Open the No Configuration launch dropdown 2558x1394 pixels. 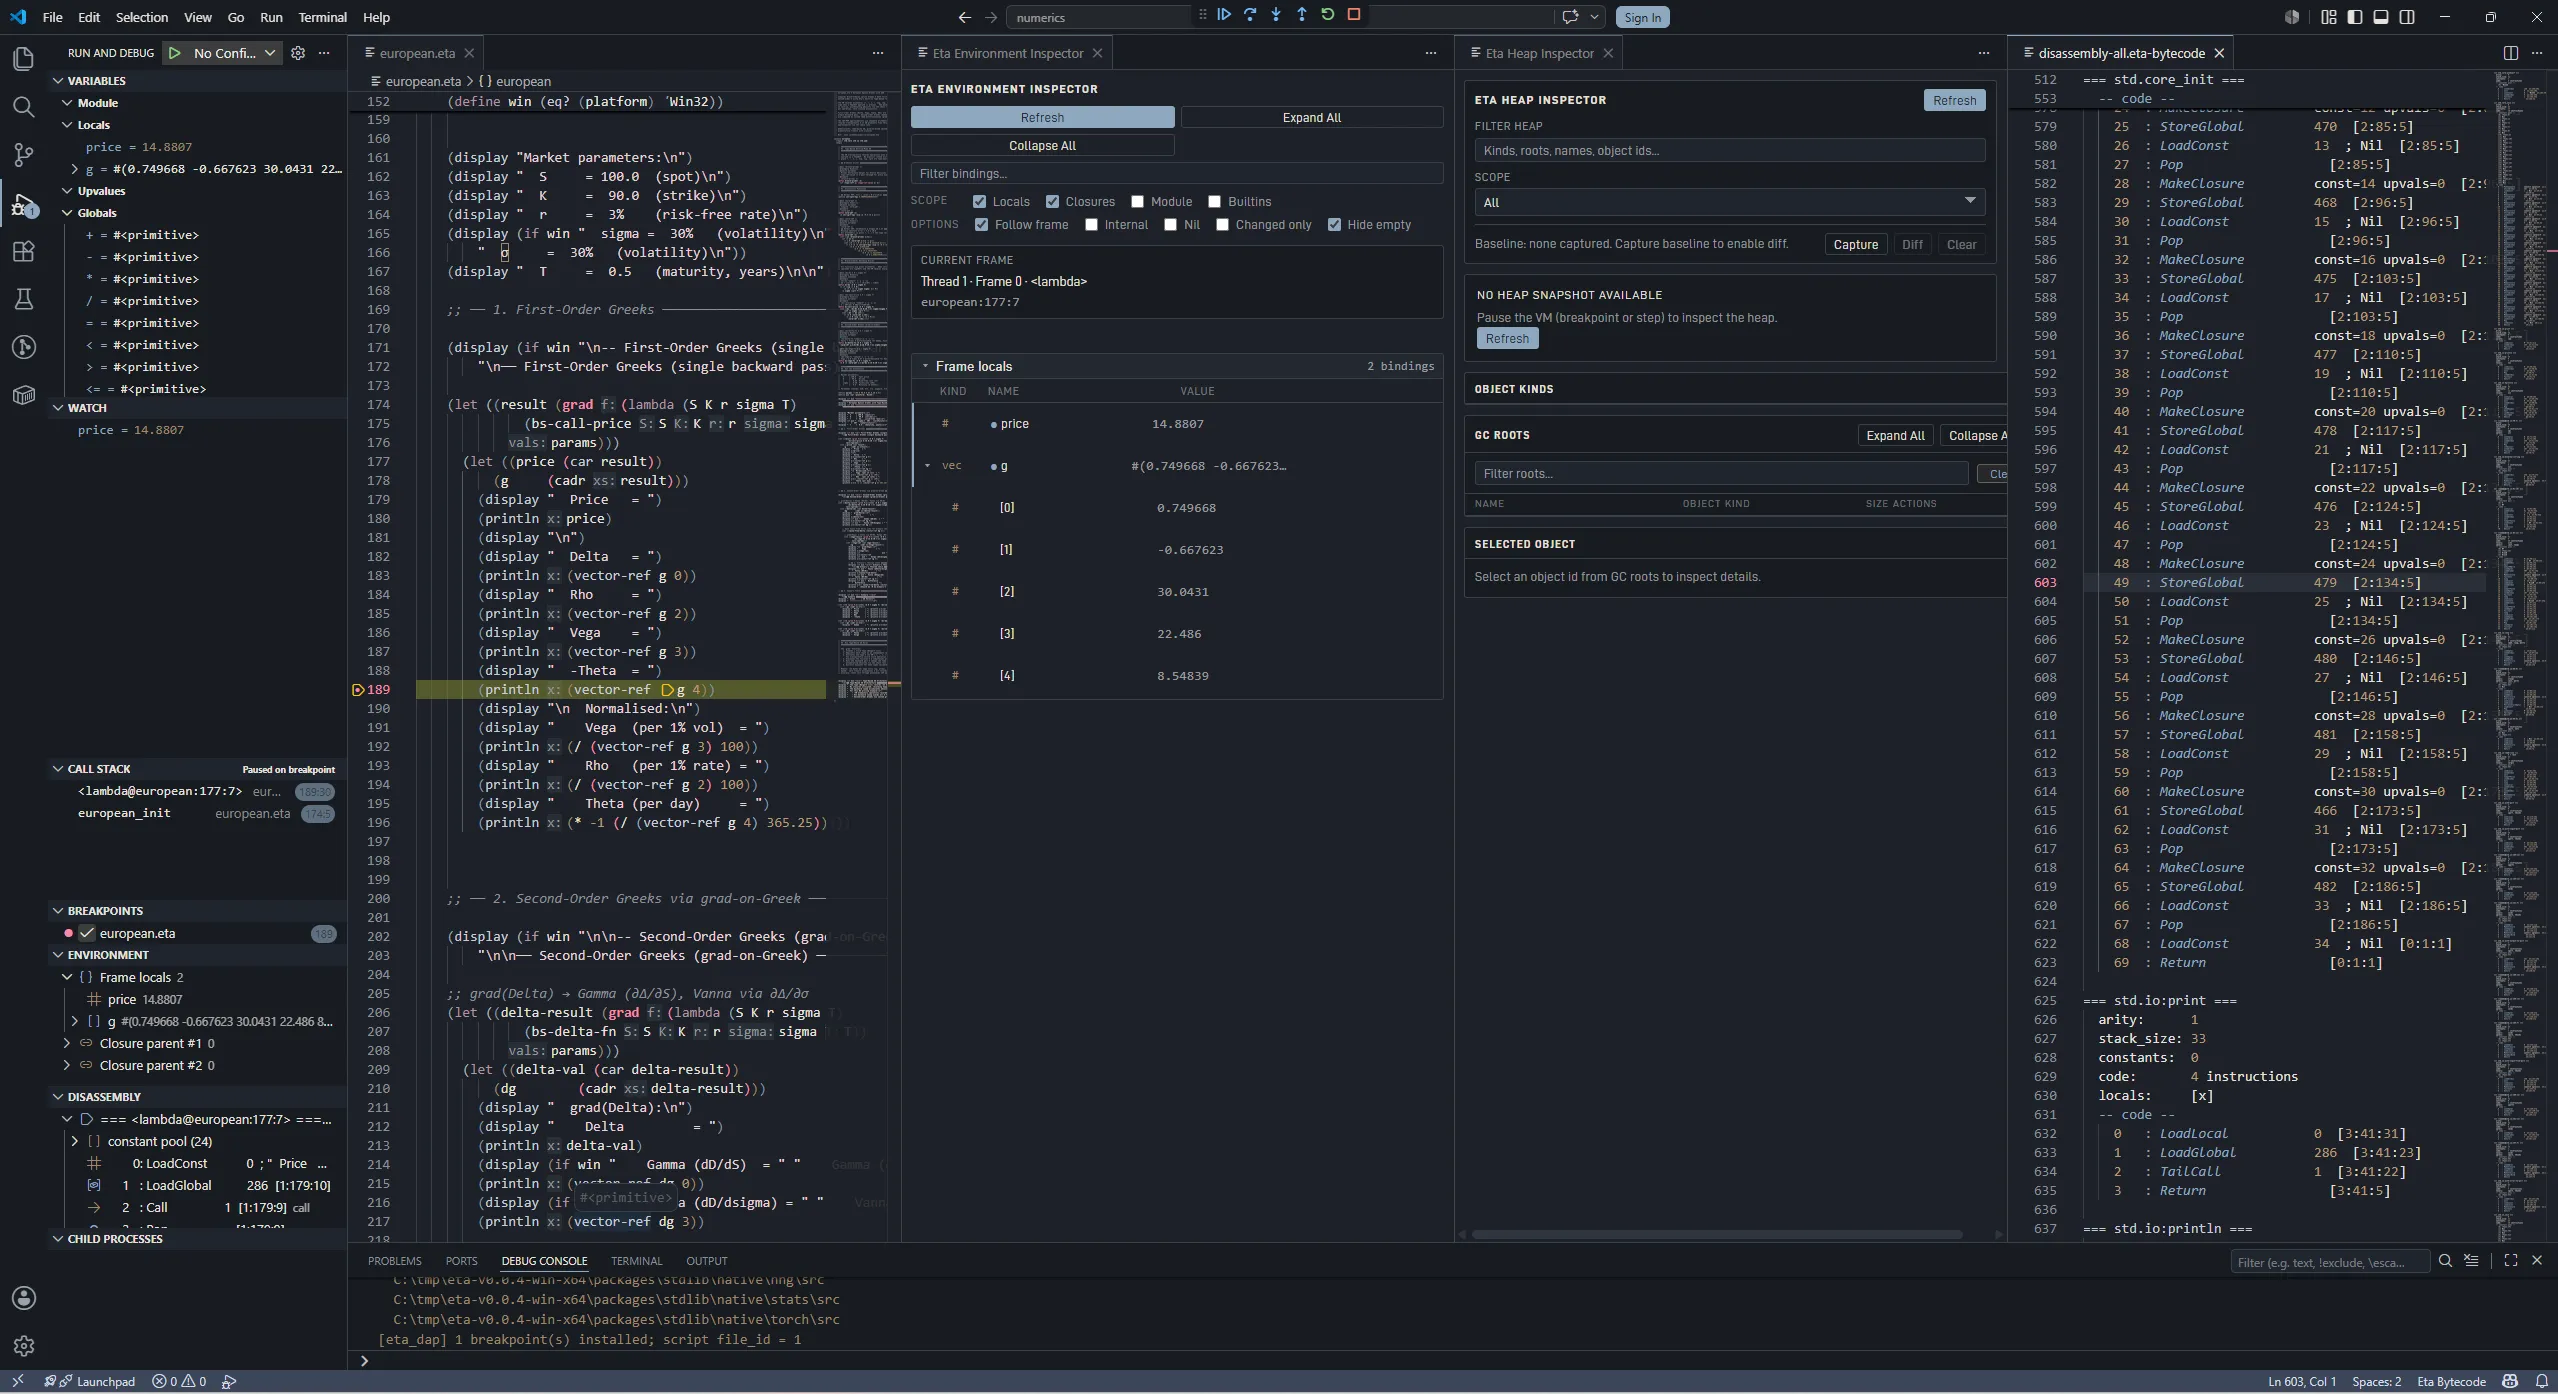tap(236, 53)
